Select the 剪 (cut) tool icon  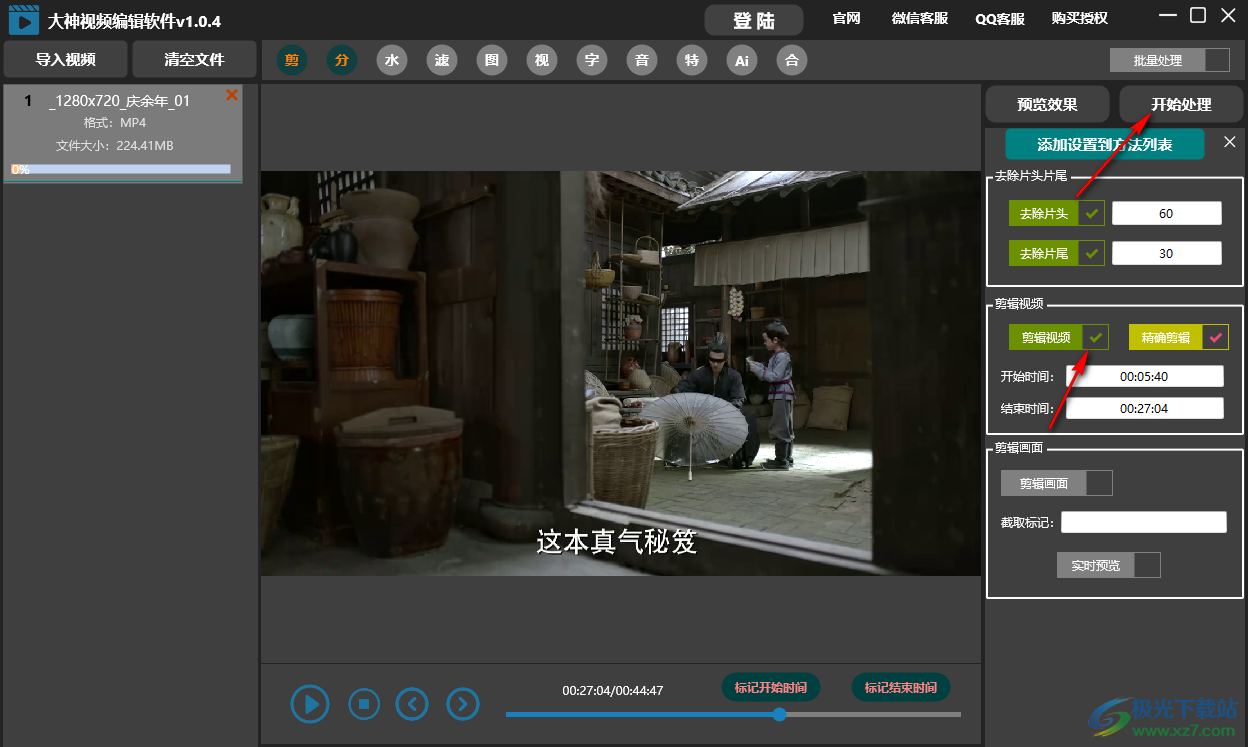(292, 60)
